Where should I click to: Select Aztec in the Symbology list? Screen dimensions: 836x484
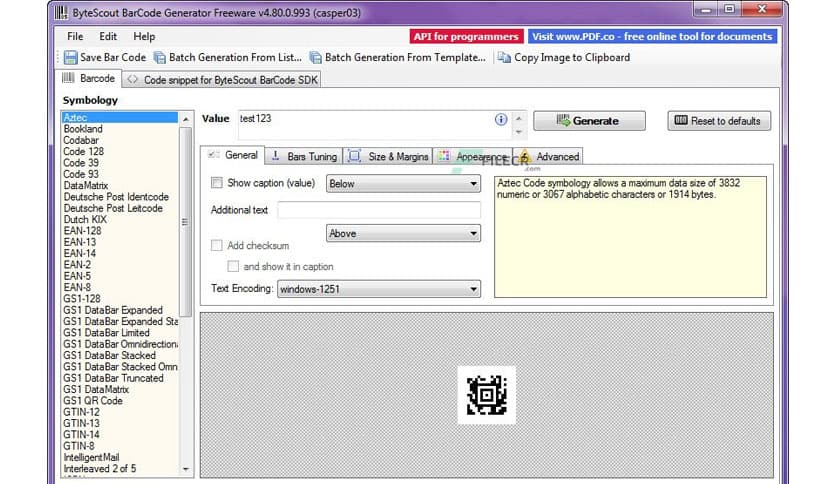(119, 117)
